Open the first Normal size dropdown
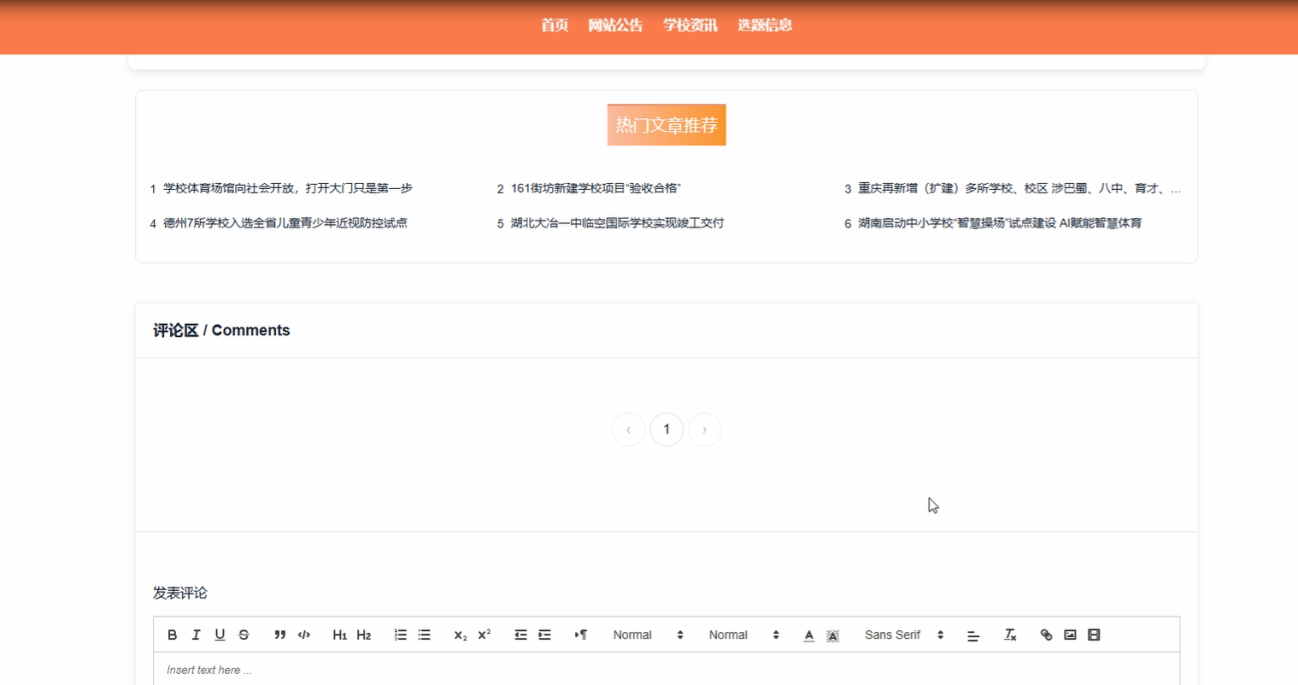This screenshot has width=1298, height=685. [x=648, y=635]
